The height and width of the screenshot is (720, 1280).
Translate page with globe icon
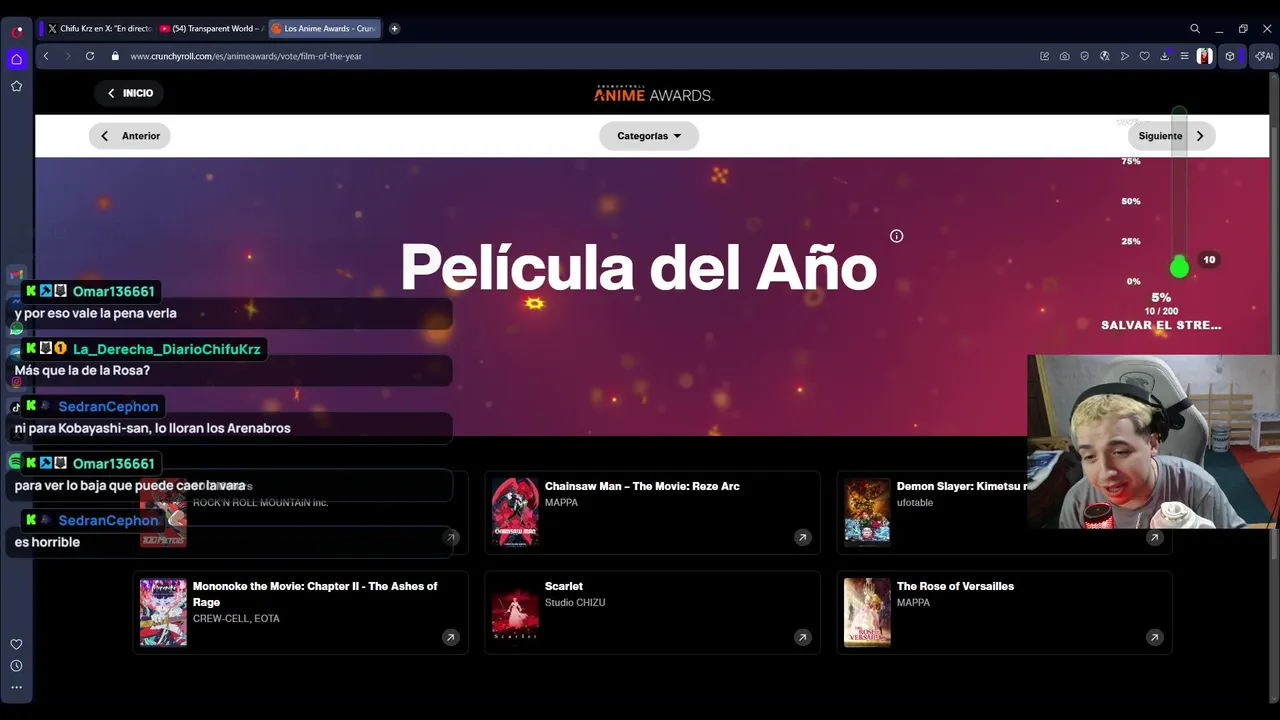coord(1105,56)
